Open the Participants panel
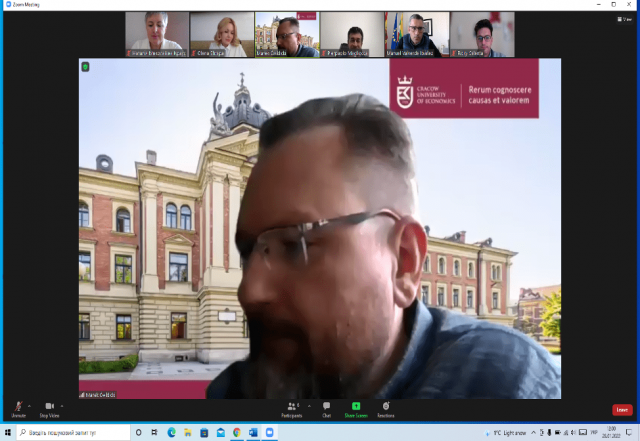 [292, 408]
